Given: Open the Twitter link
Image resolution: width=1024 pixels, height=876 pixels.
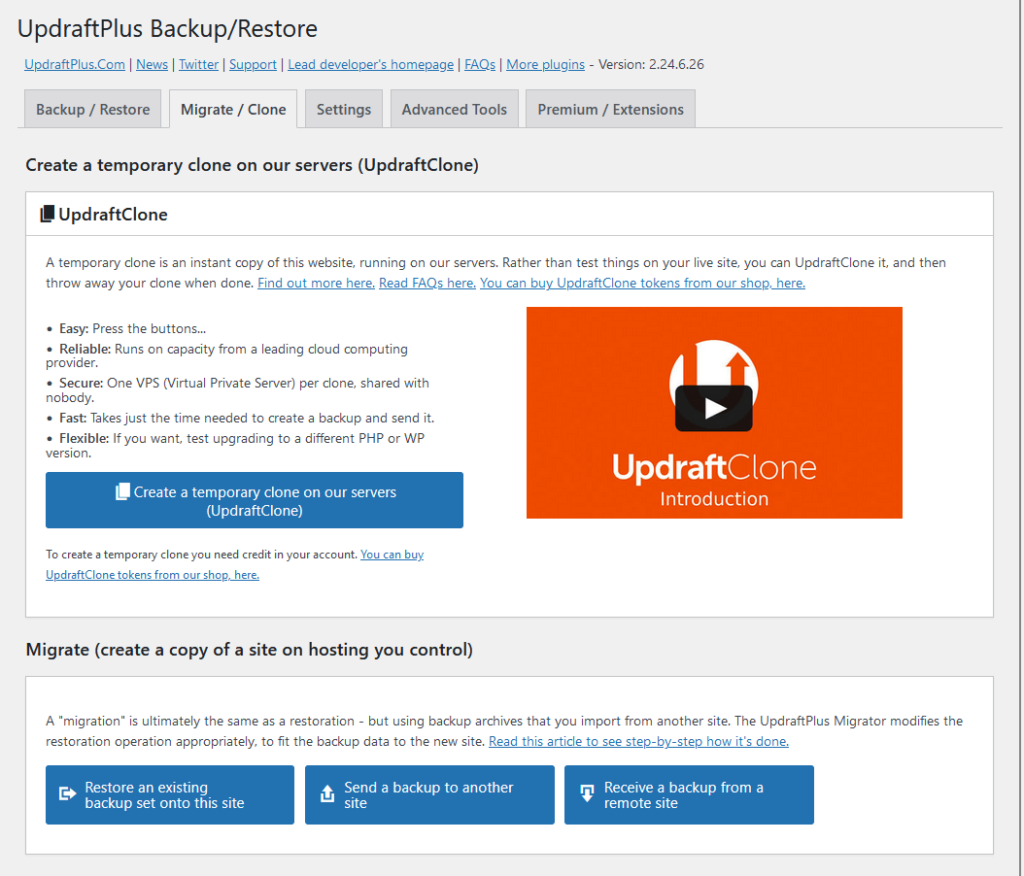Looking at the screenshot, I should point(199,64).
